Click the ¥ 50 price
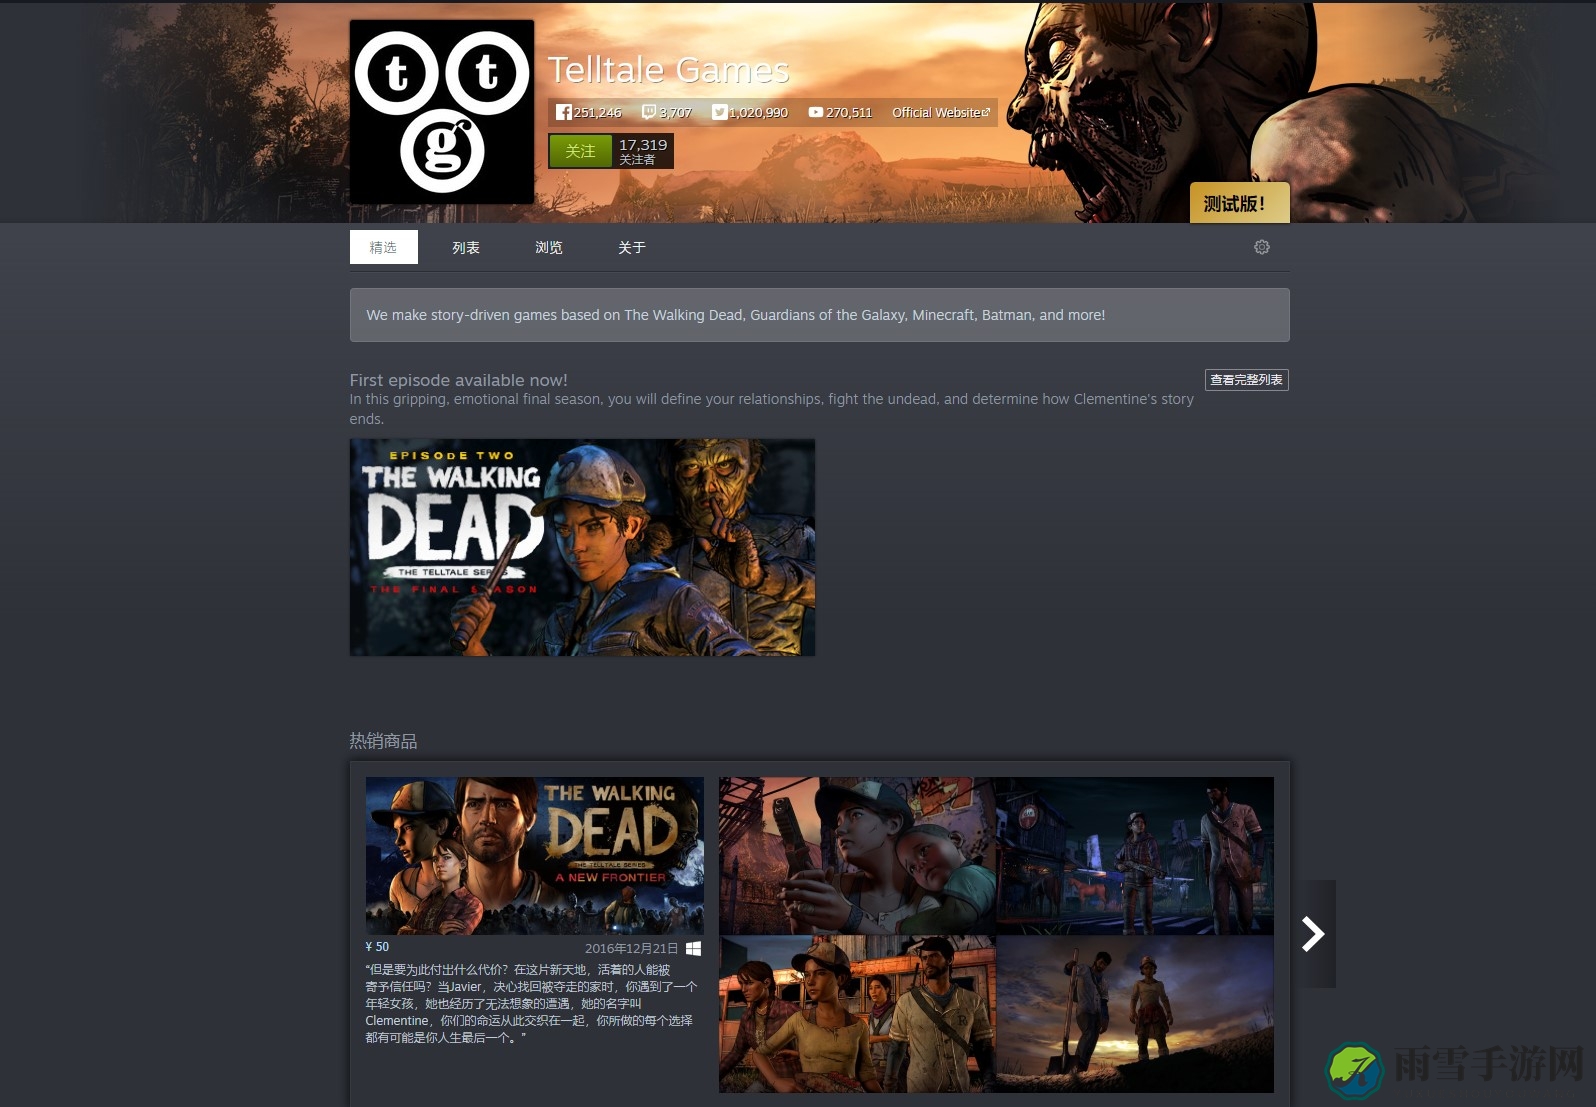This screenshot has height=1107, width=1596. click(x=378, y=947)
